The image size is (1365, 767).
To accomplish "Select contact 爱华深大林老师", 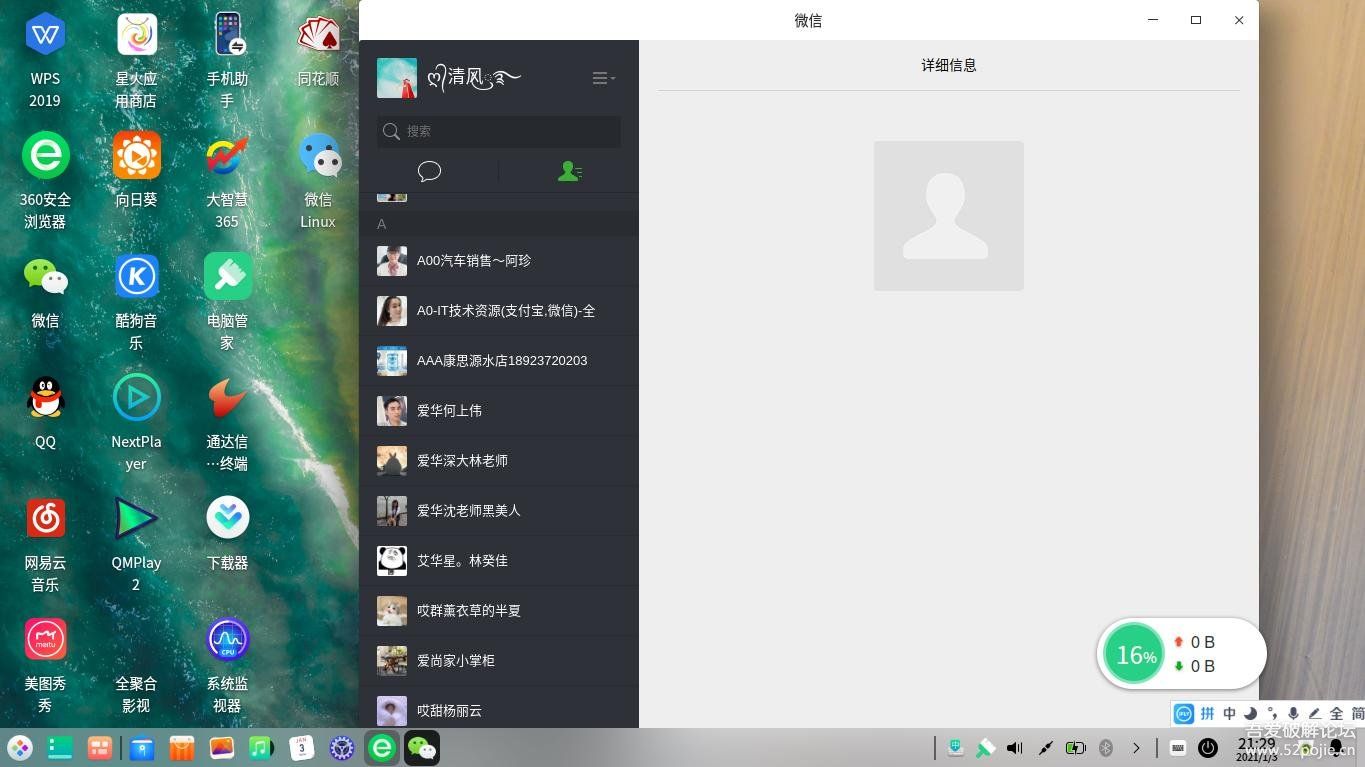I will [499, 460].
